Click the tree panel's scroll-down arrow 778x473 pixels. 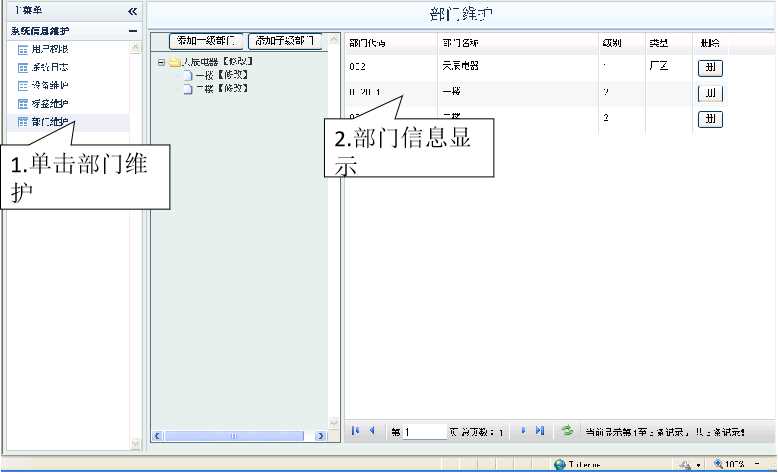click(x=334, y=422)
